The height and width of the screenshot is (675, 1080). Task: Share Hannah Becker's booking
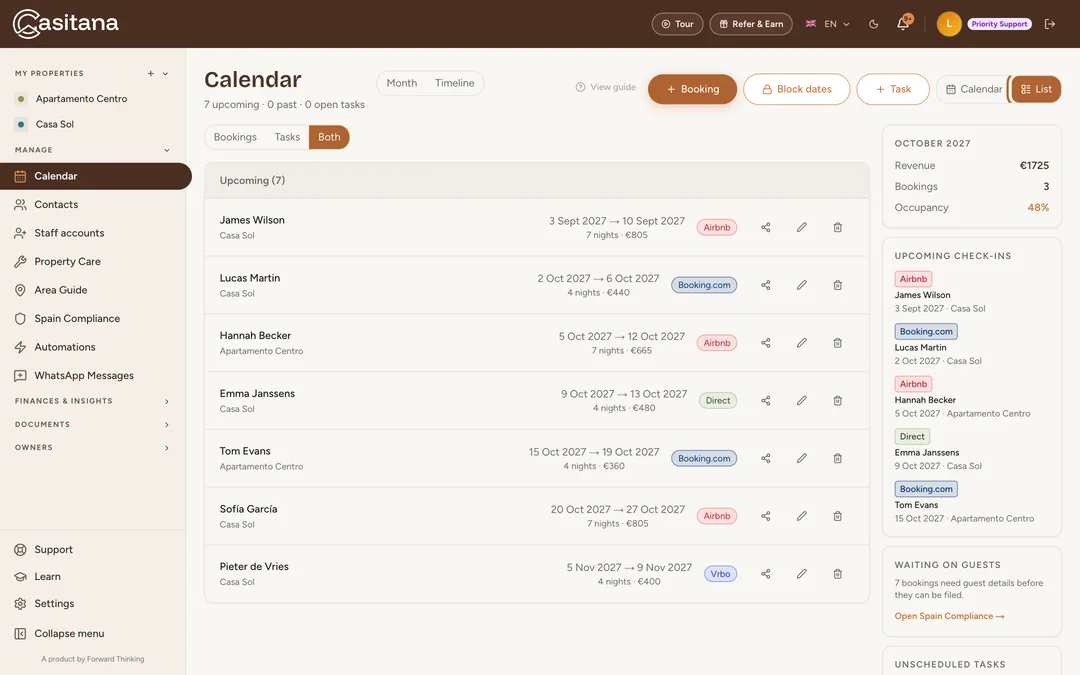coord(765,343)
